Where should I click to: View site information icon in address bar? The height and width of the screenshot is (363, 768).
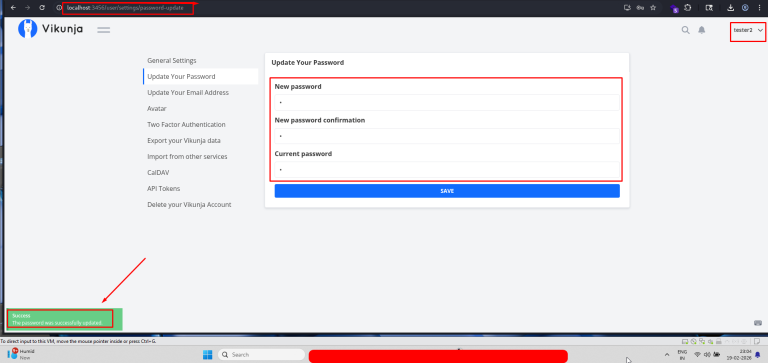(59, 8)
